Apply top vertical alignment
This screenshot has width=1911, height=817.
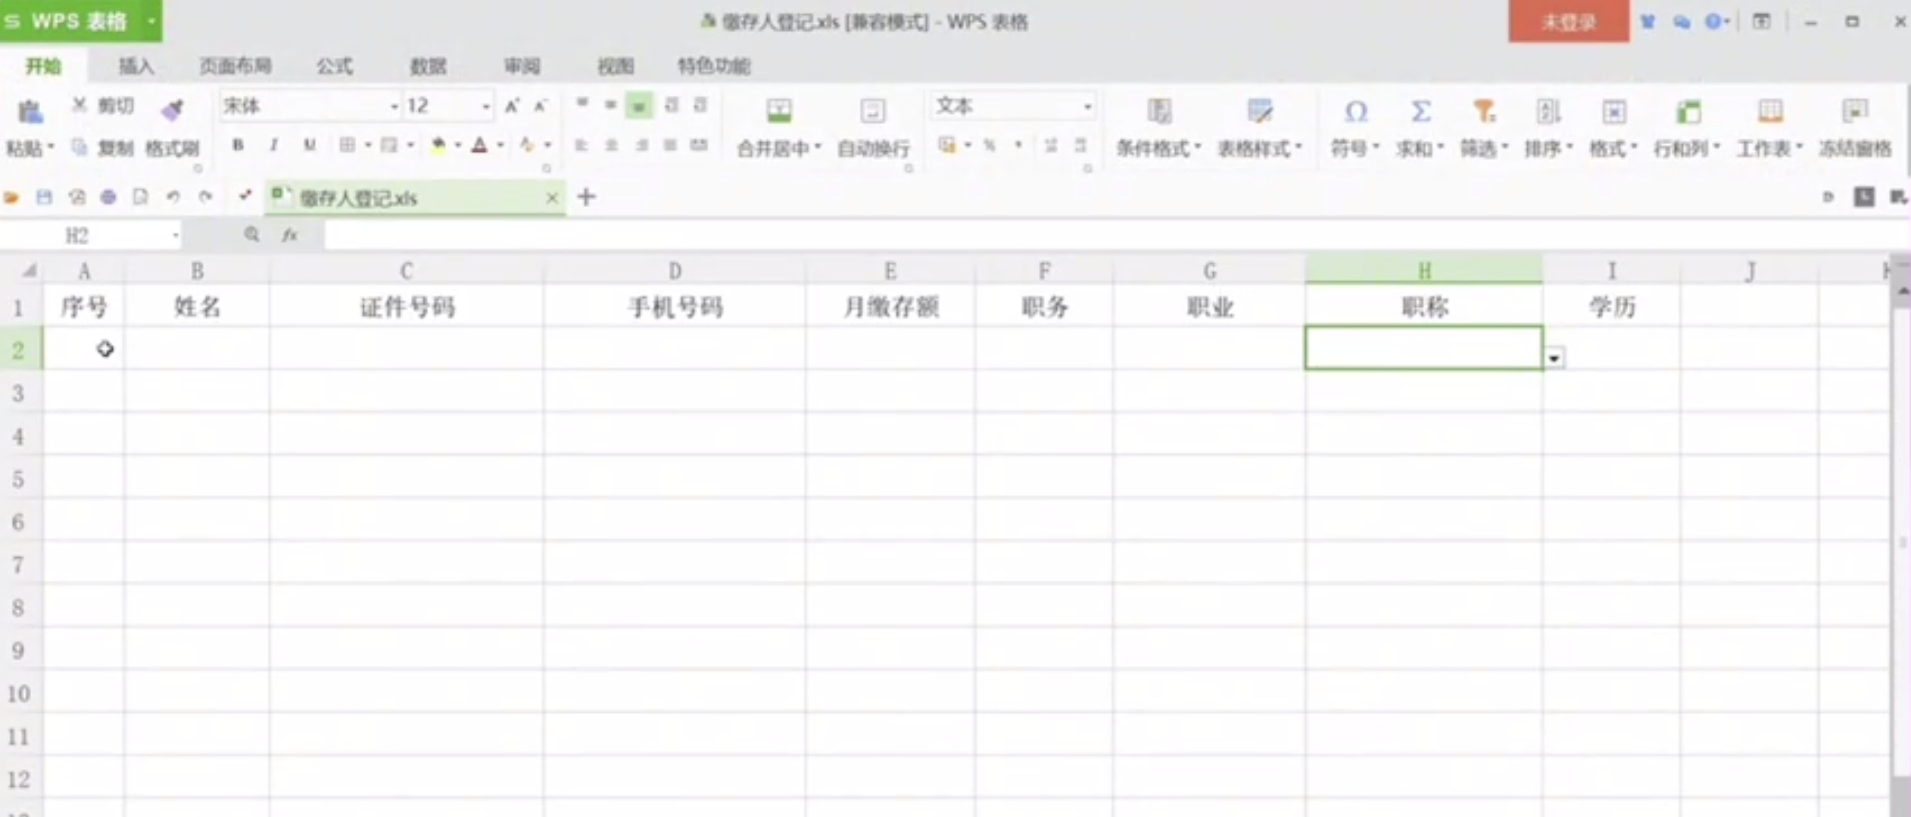(x=581, y=105)
